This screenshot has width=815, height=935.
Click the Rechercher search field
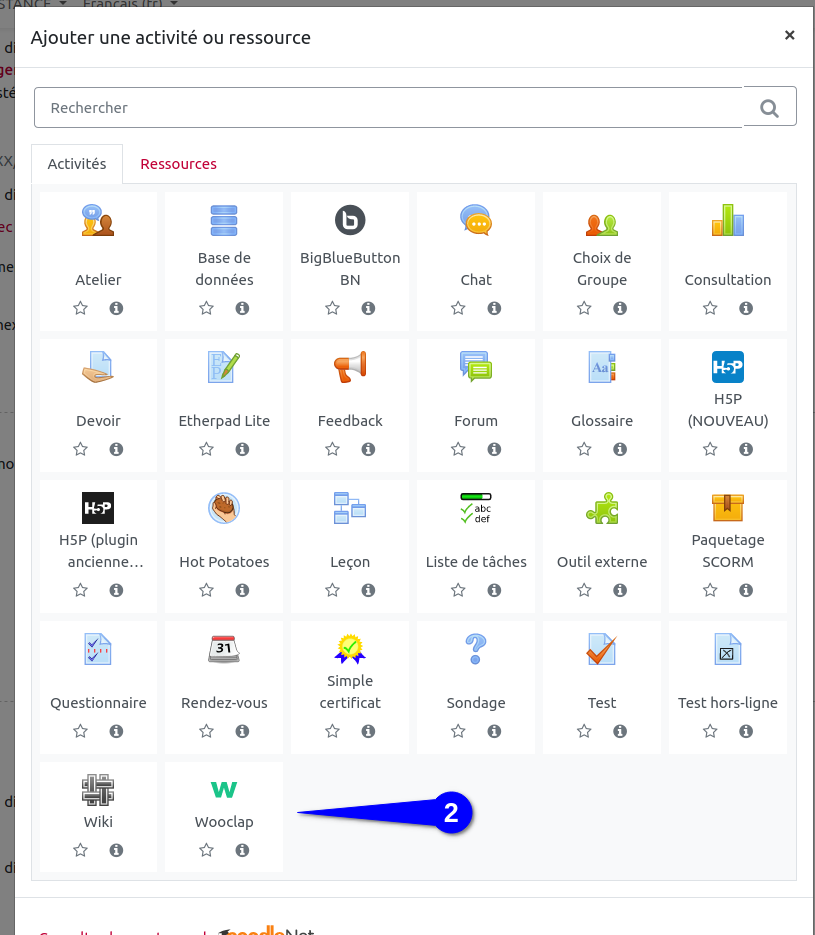388,108
